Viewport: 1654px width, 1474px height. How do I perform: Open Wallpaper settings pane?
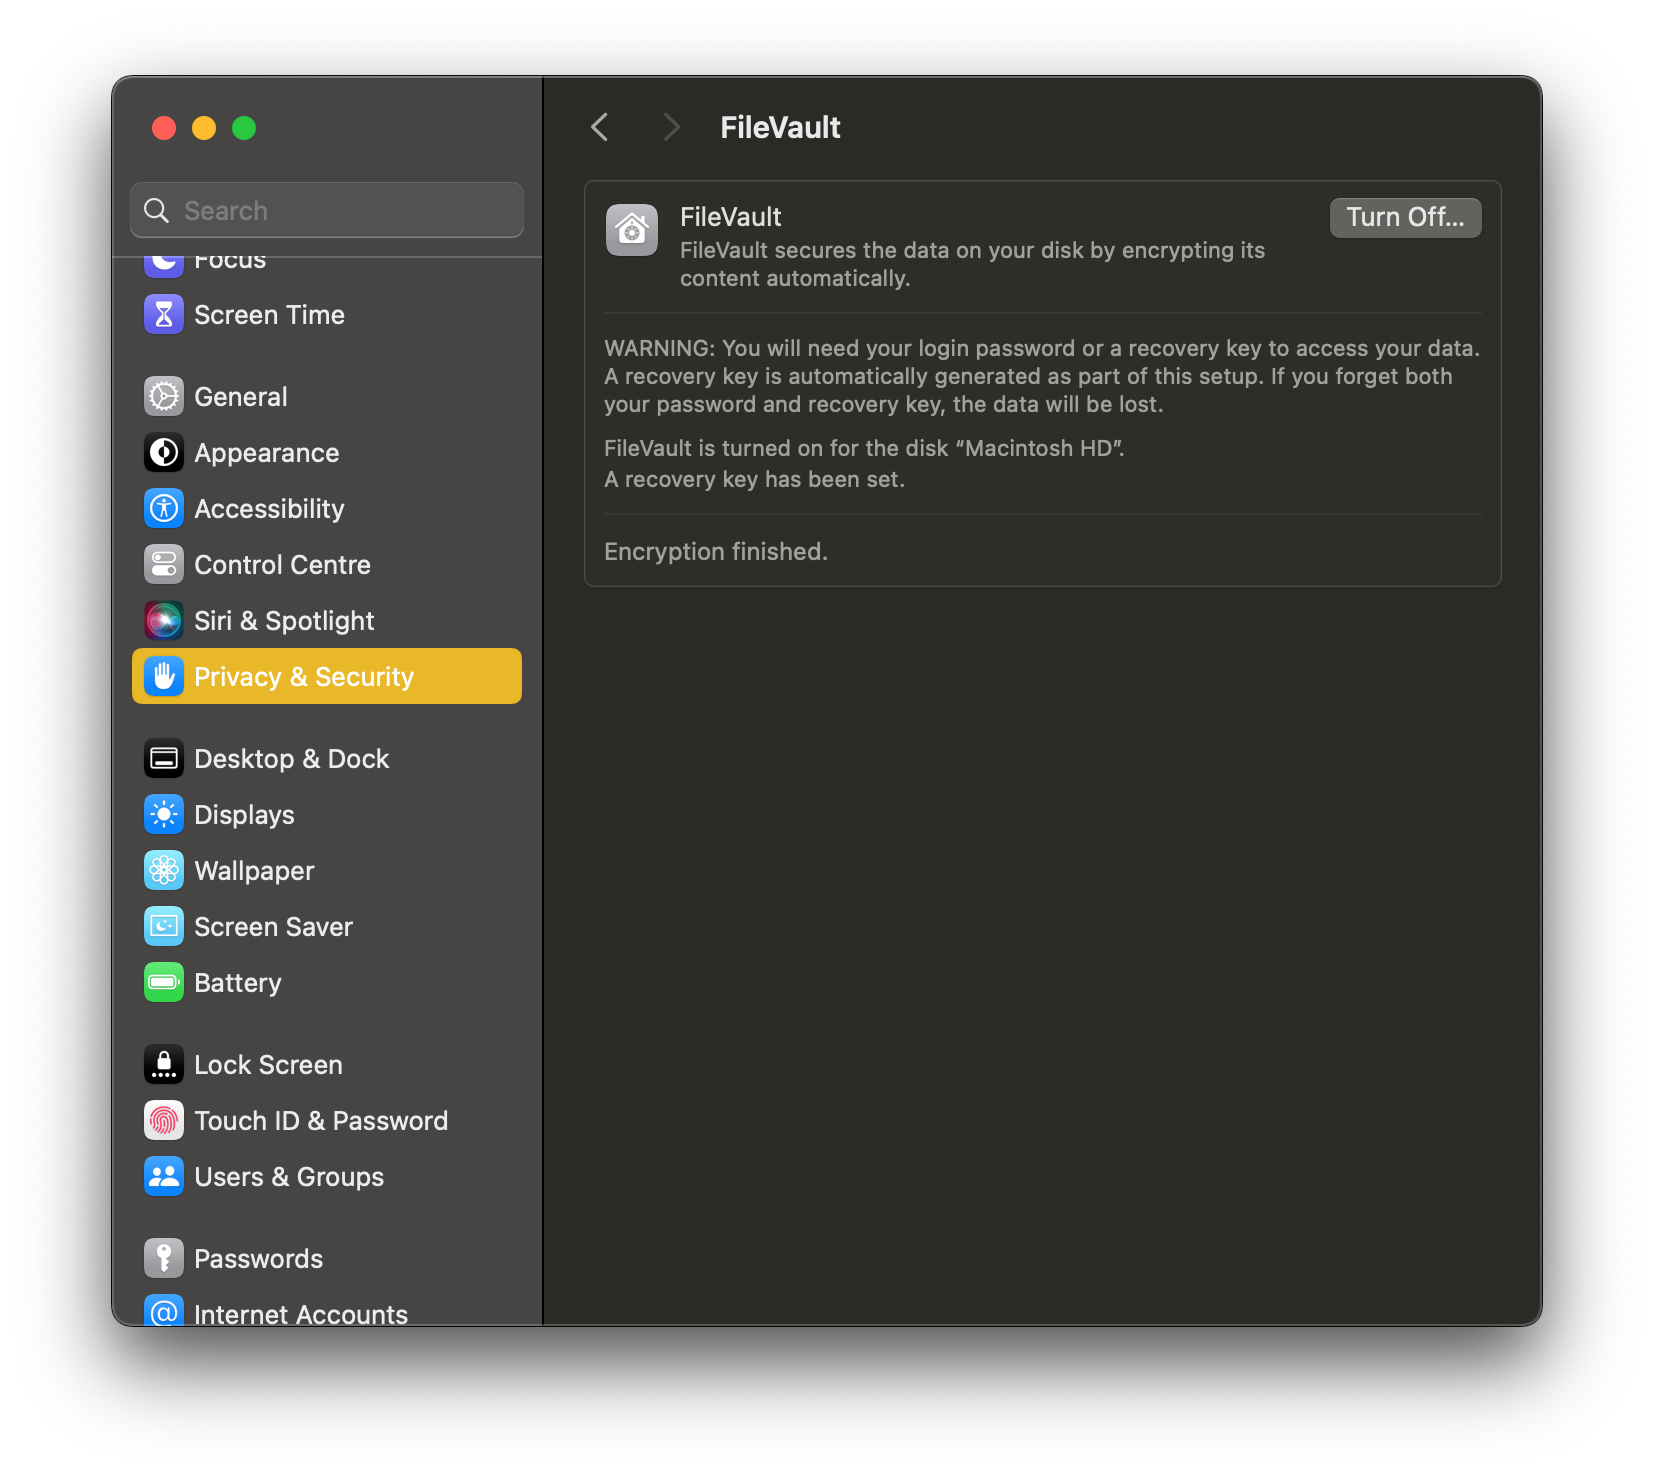tap(327, 871)
